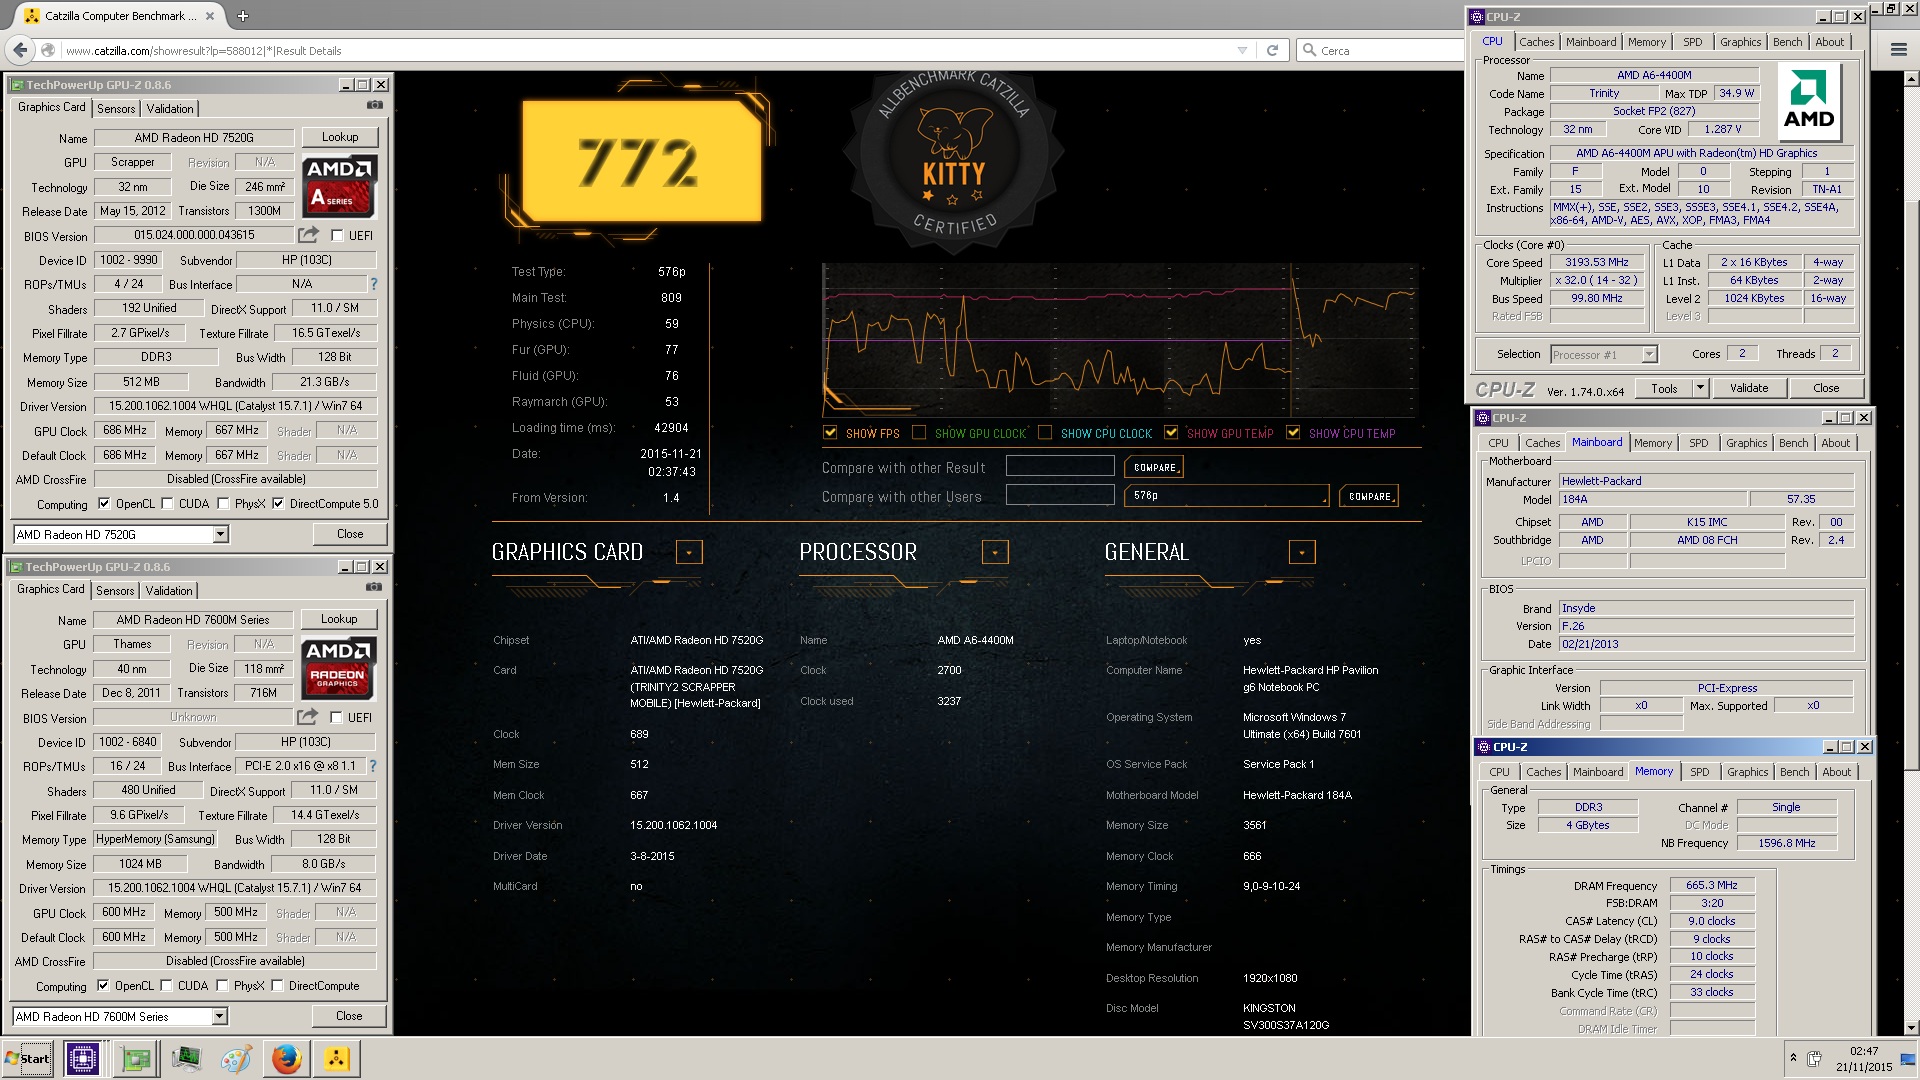The height and width of the screenshot is (1080, 1920).
Task: Show hidden system tray icons
Action: click(1793, 1057)
